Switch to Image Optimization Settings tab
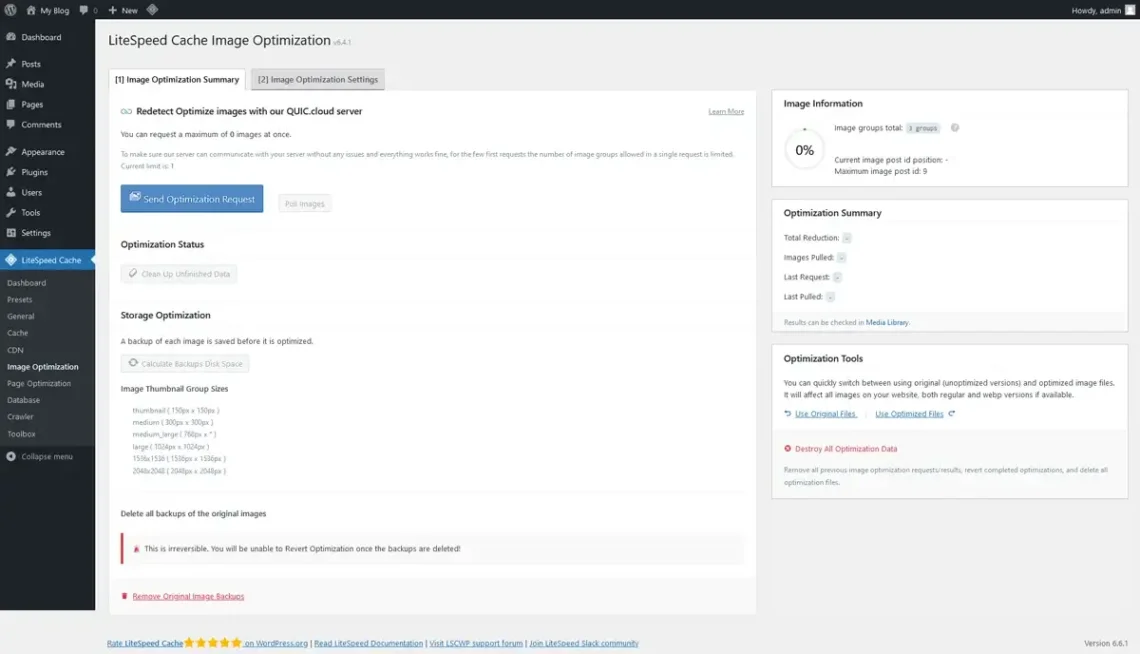 click(x=318, y=79)
